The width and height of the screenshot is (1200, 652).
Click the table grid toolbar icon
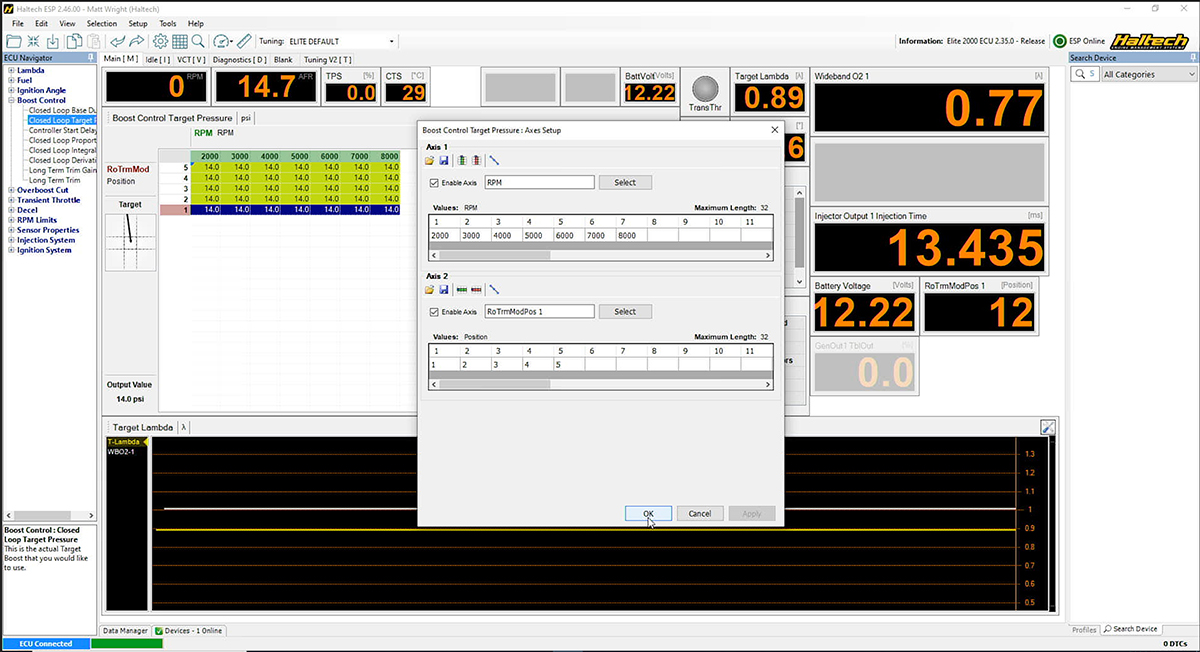point(180,41)
